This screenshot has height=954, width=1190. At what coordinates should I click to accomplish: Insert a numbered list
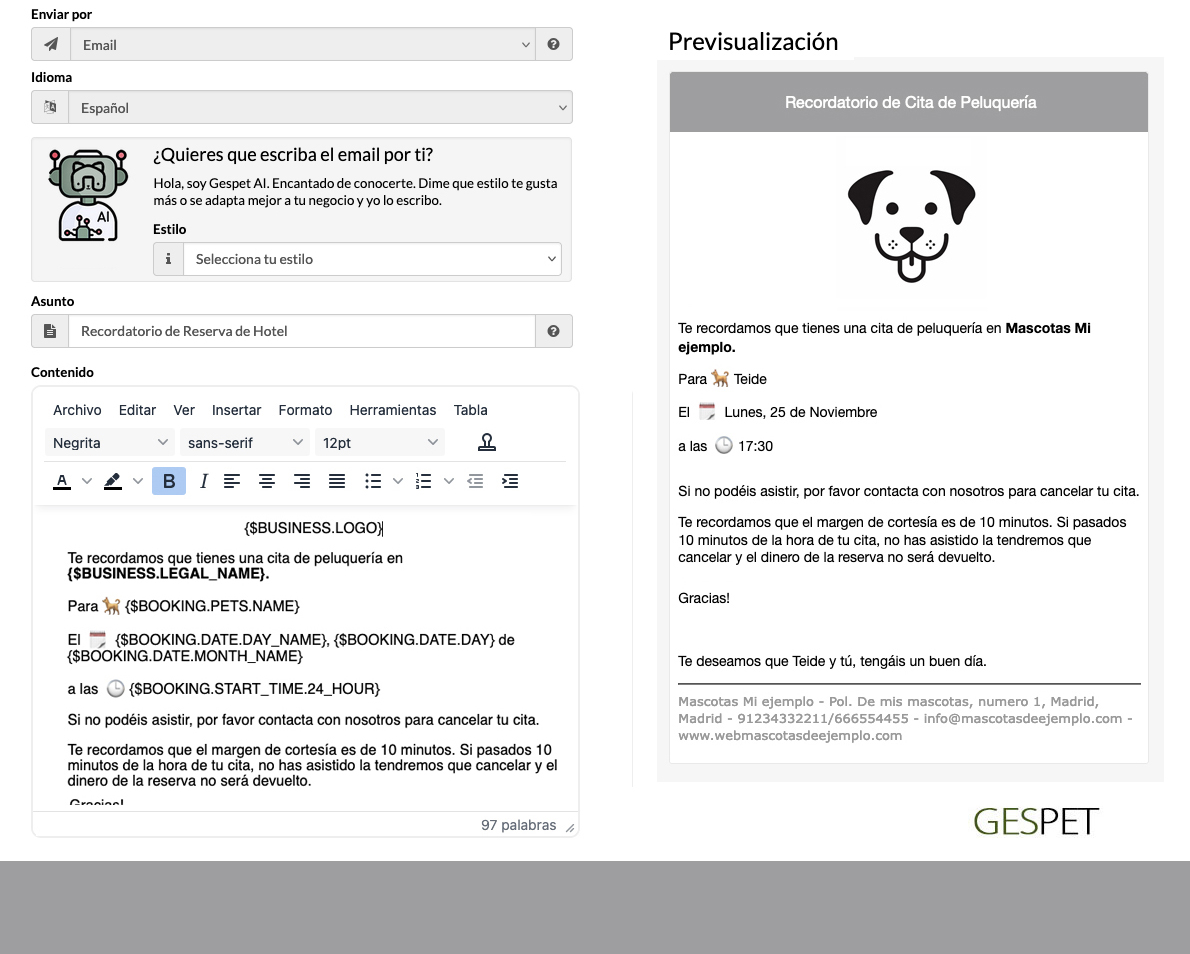pyautogui.click(x=424, y=481)
